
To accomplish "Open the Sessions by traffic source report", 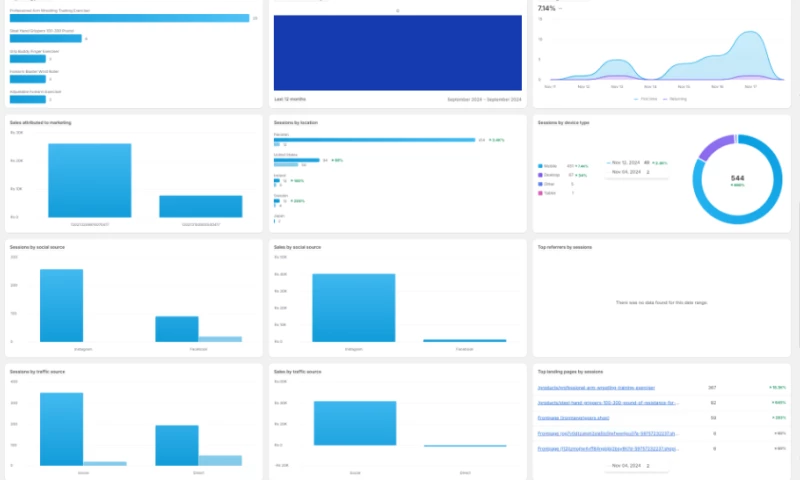I will pyautogui.click(x=37, y=370).
